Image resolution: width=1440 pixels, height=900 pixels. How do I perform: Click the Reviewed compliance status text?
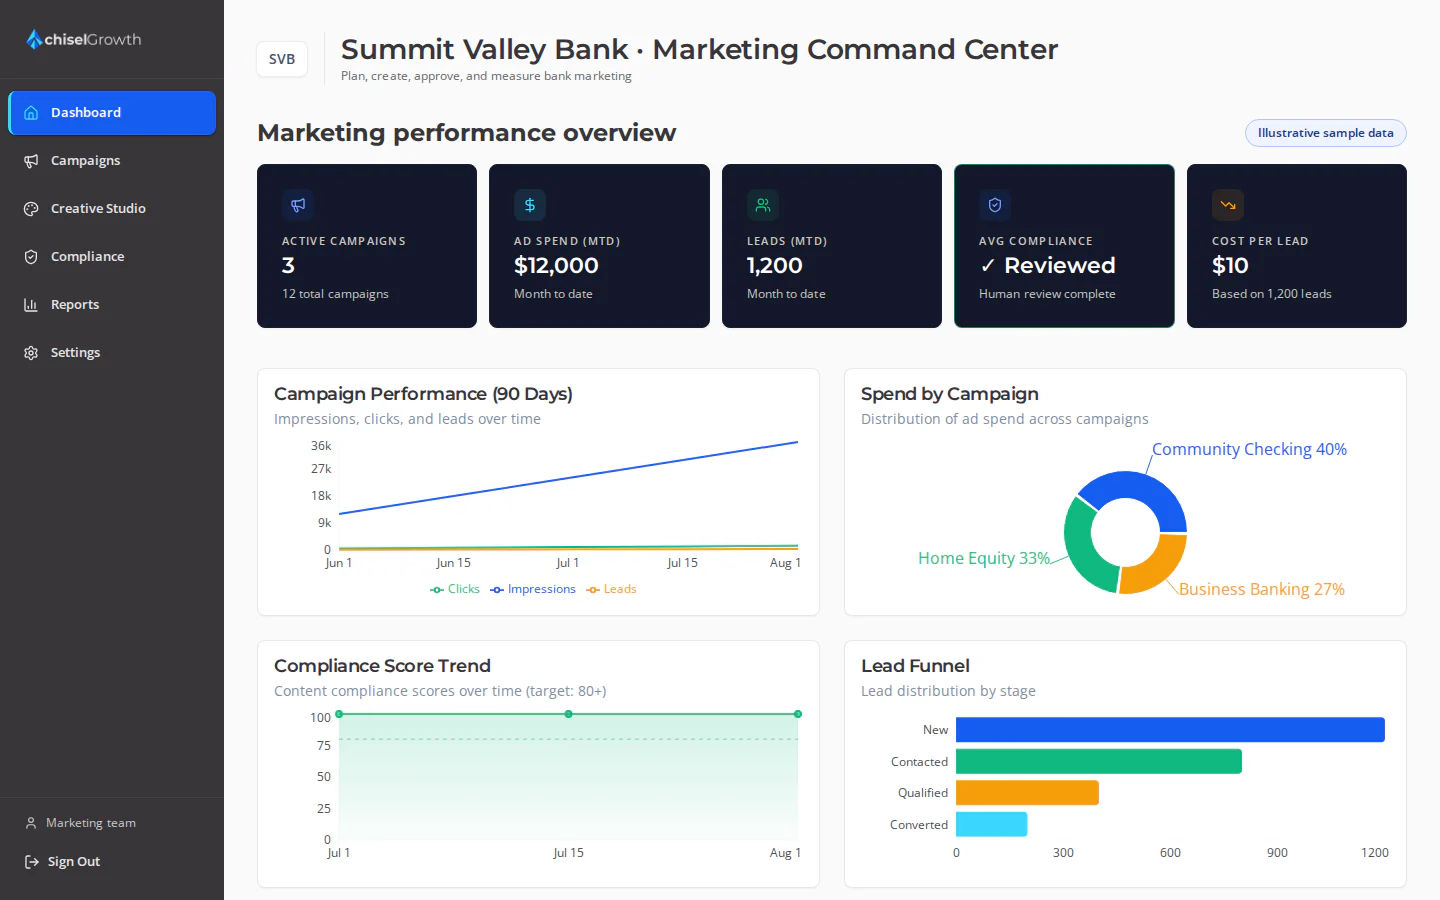(1047, 265)
